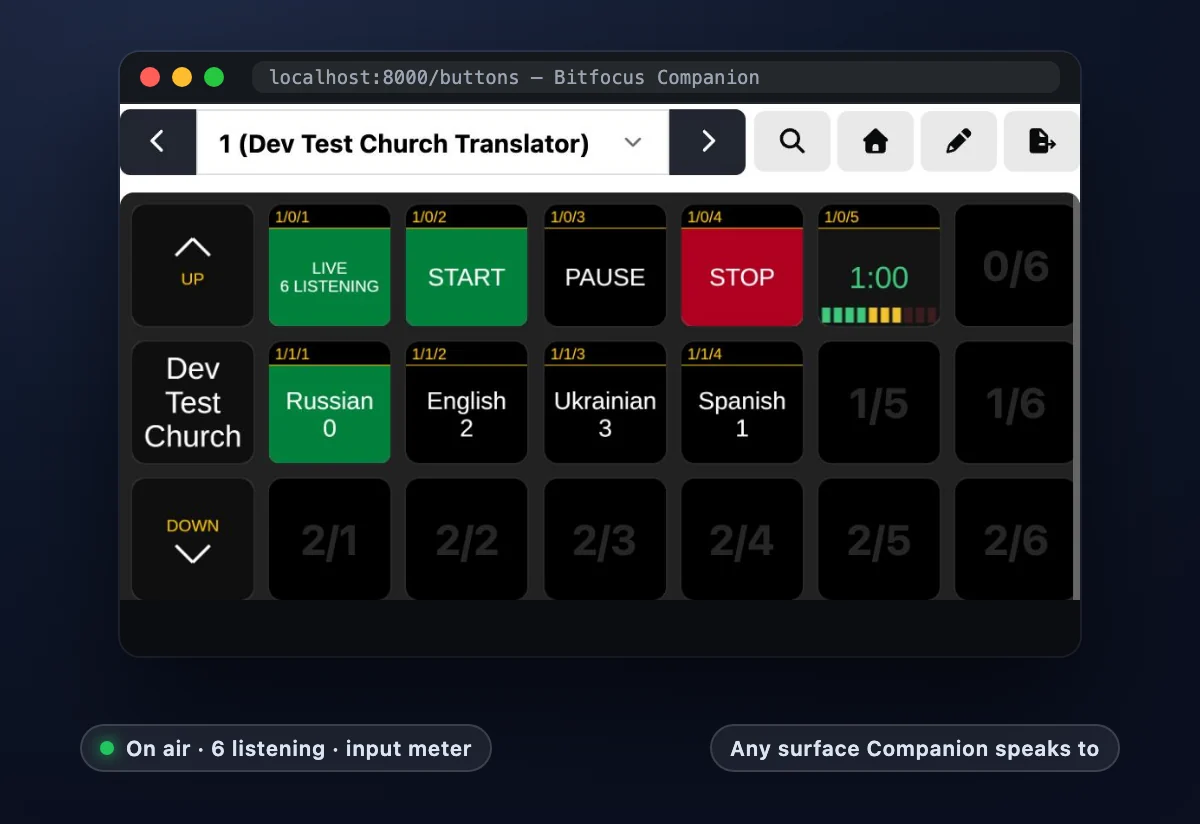
Task: Click the 1/1/3 location label
Action: pyautogui.click(x=567, y=354)
